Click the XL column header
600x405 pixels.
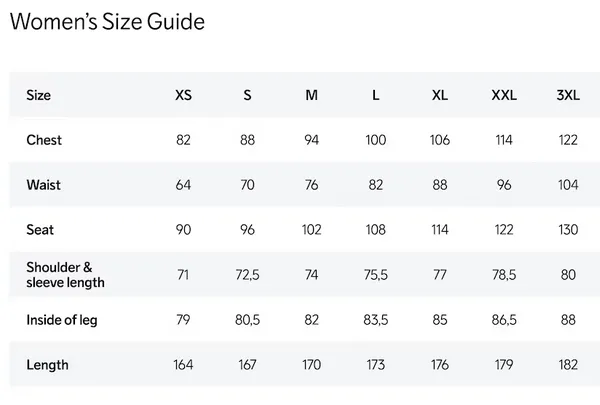tap(440, 95)
